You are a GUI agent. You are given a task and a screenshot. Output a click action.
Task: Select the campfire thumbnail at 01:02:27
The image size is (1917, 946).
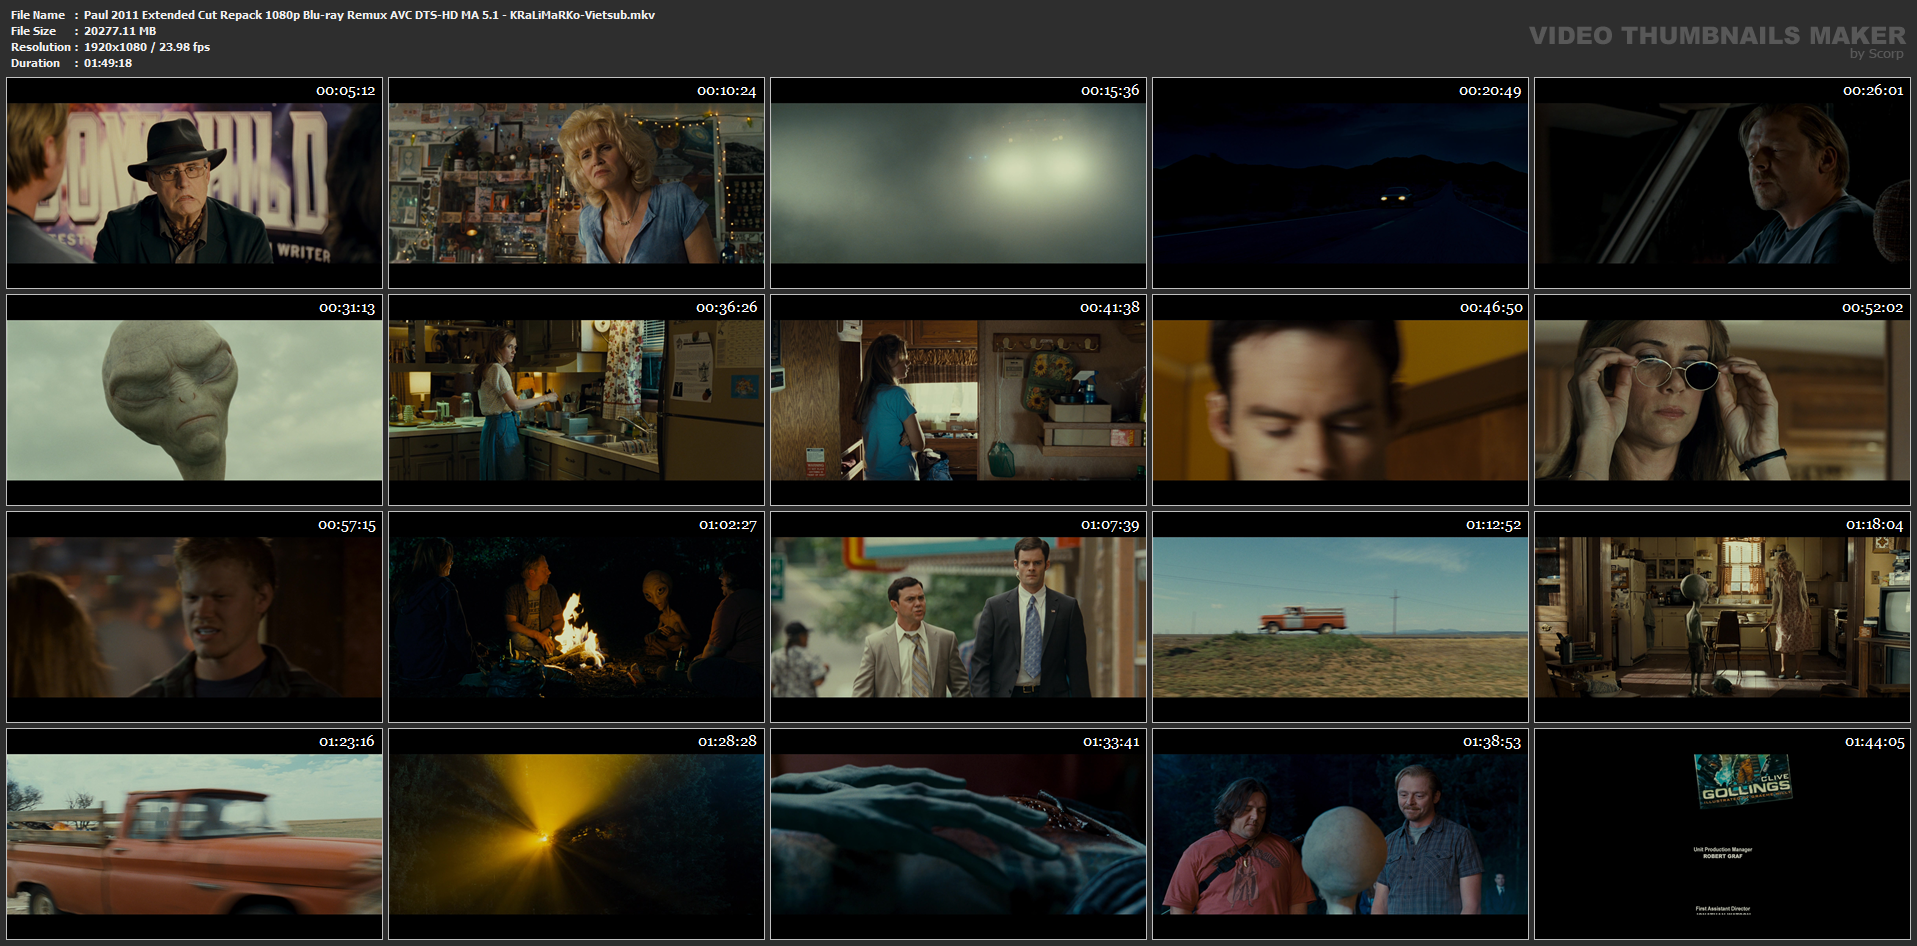[x=576, y=617]
